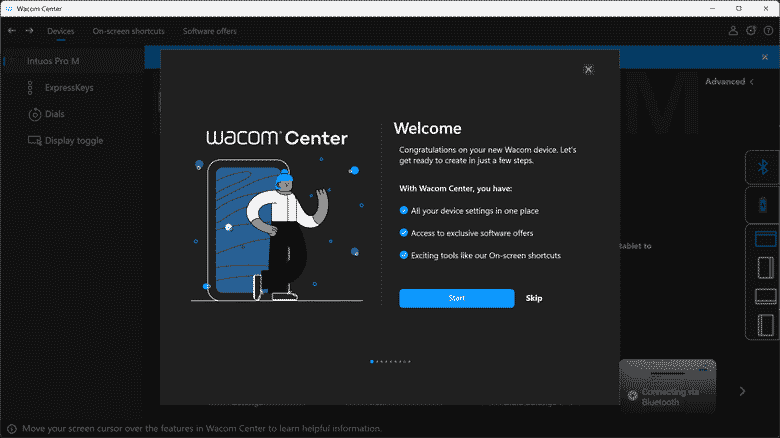Click the Wacom Center logo in dialog

pyautogui.click(x=277, y=138)
